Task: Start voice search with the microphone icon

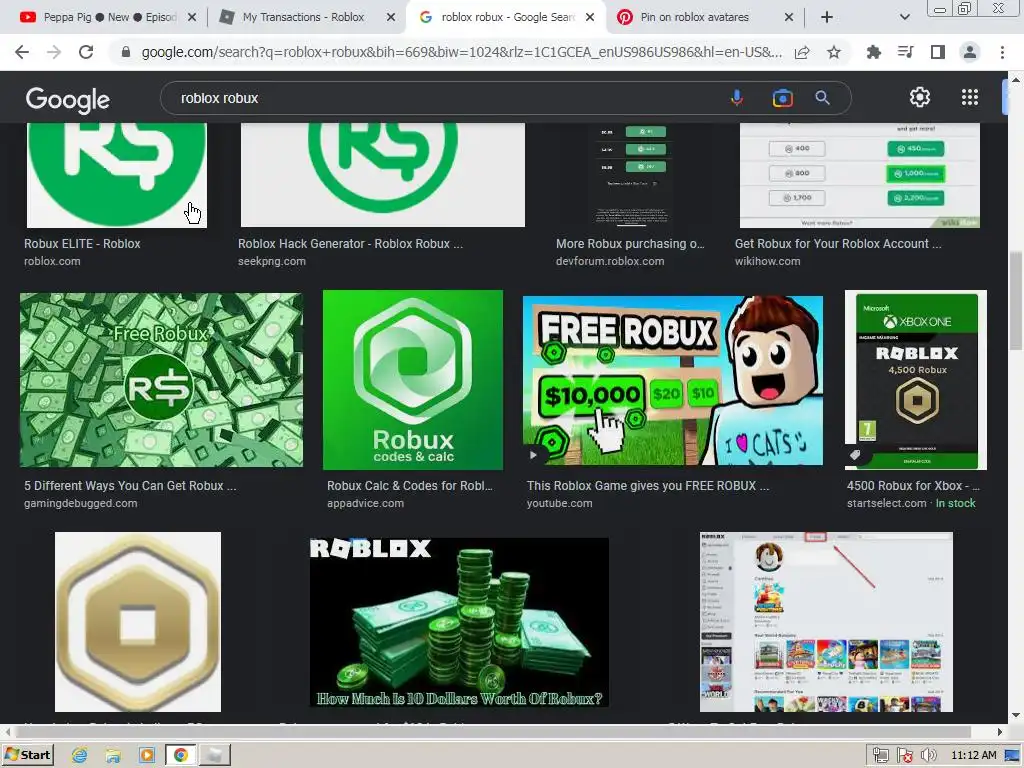Action: coord(737,98)
